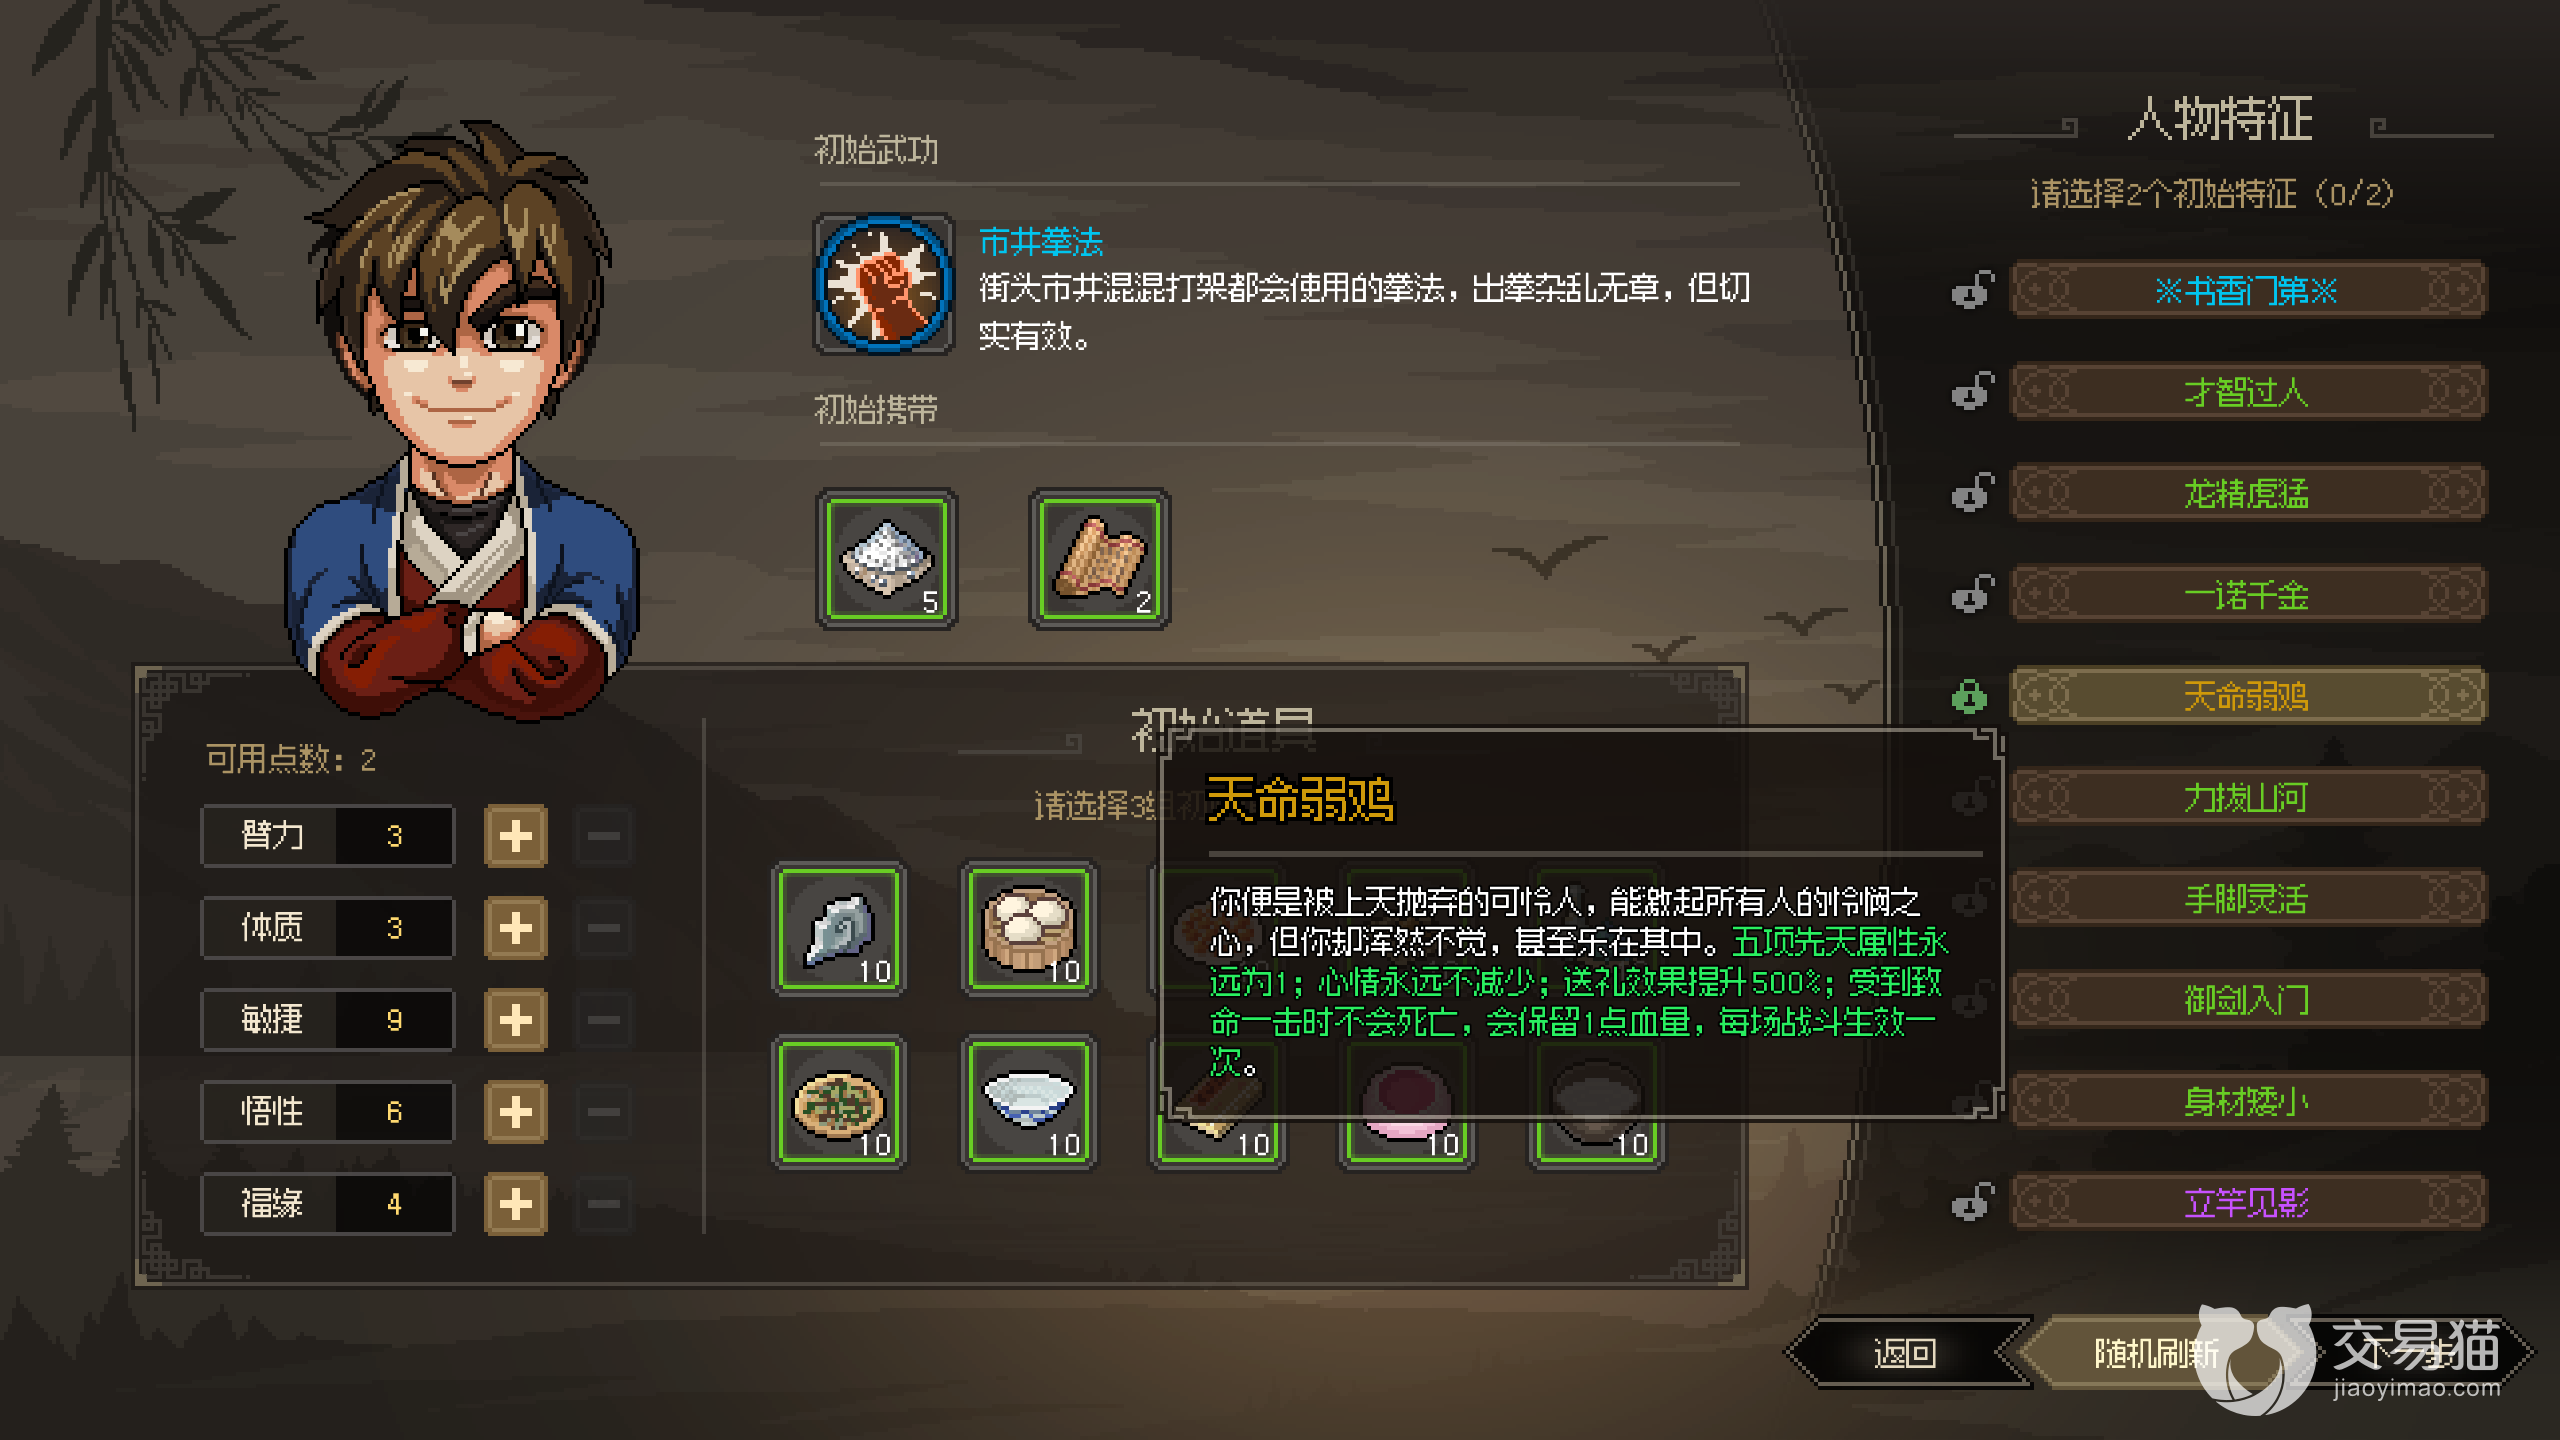Toggle the lock beside ※书香门第※ trait
The width and height of the screenshot is (2560, 1440).
1972,291
